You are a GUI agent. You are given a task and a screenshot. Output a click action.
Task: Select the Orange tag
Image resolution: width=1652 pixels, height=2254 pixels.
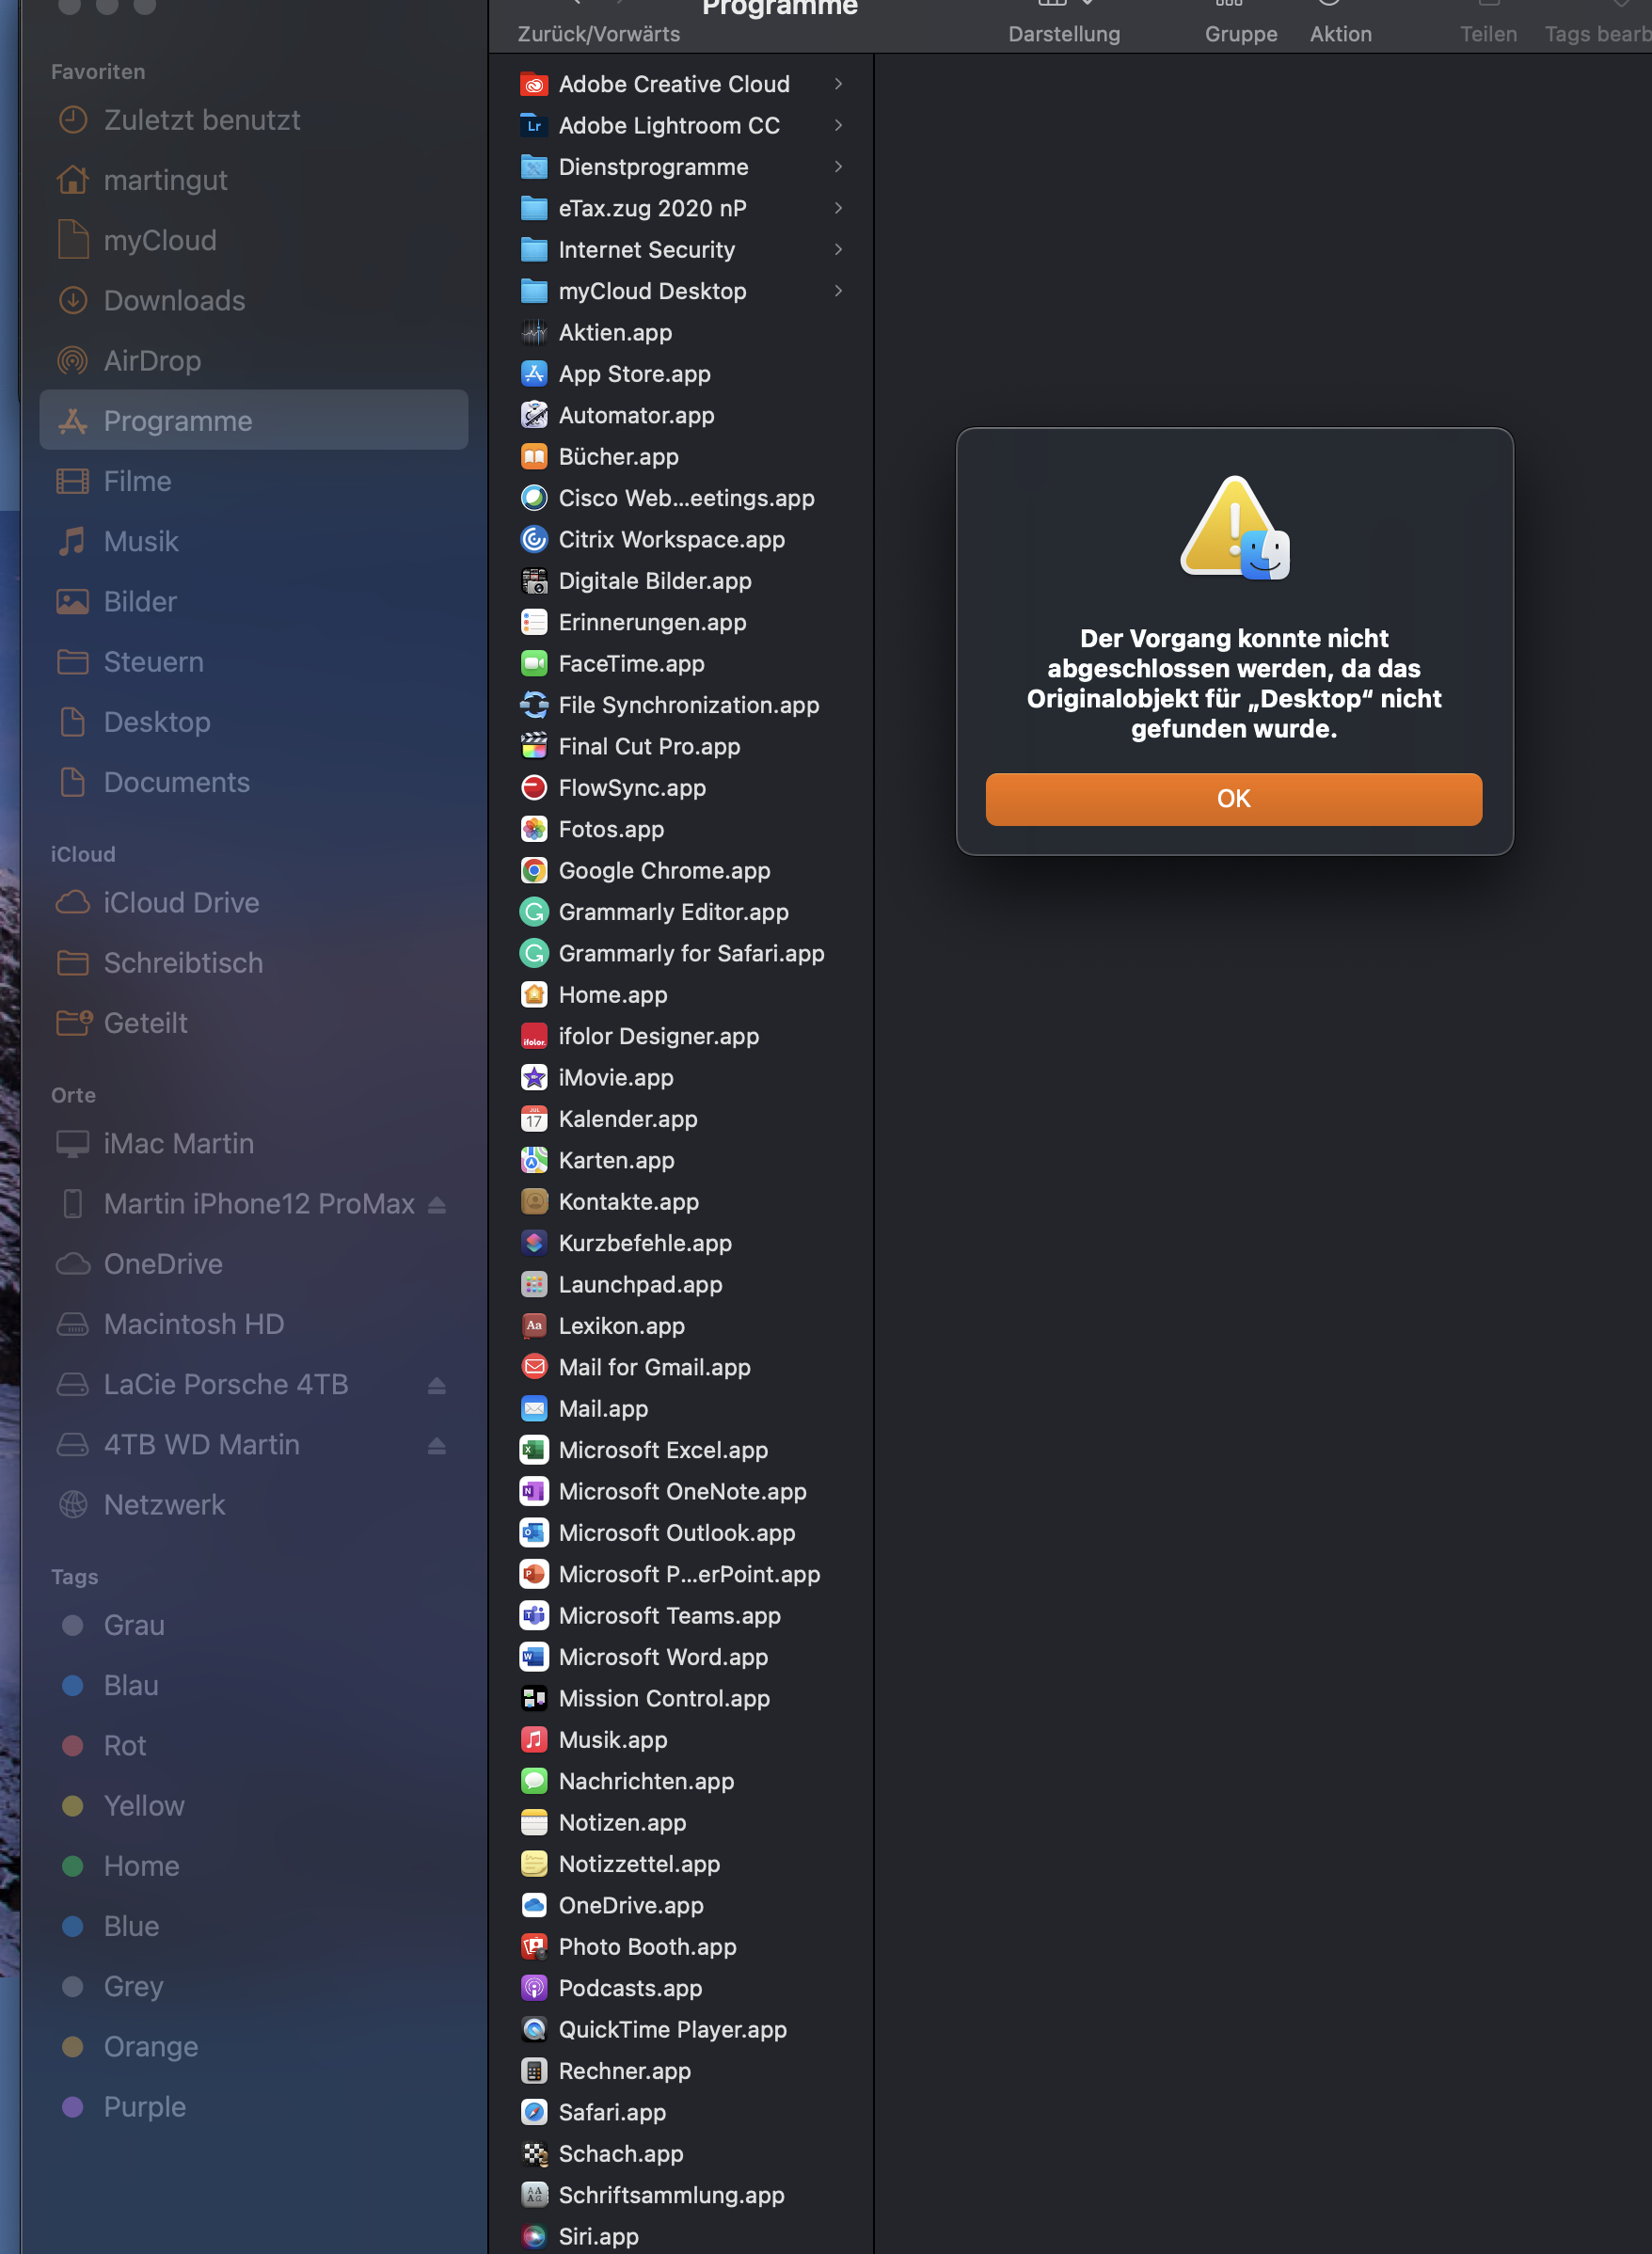(254, 2047)
